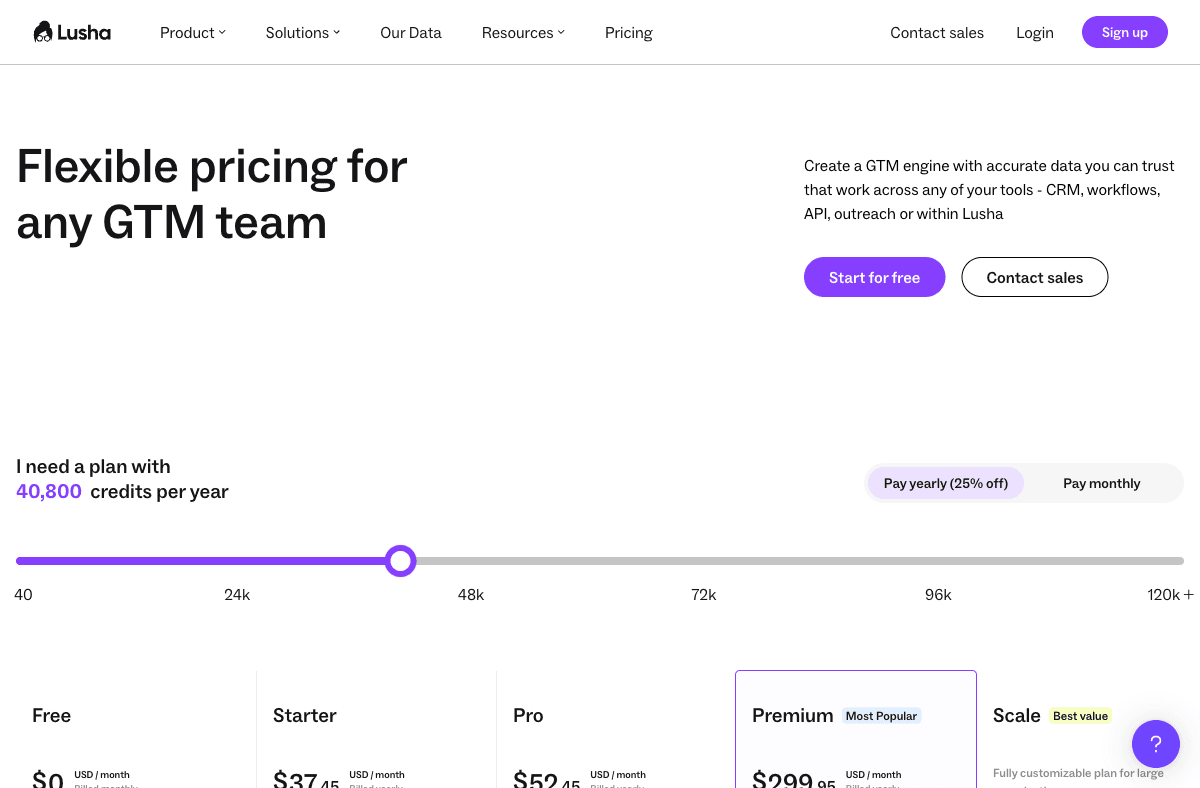Viewport: 1200px width, 788px height.
Task: Select the Premium plan card
Action: click(x=855, y=730)
